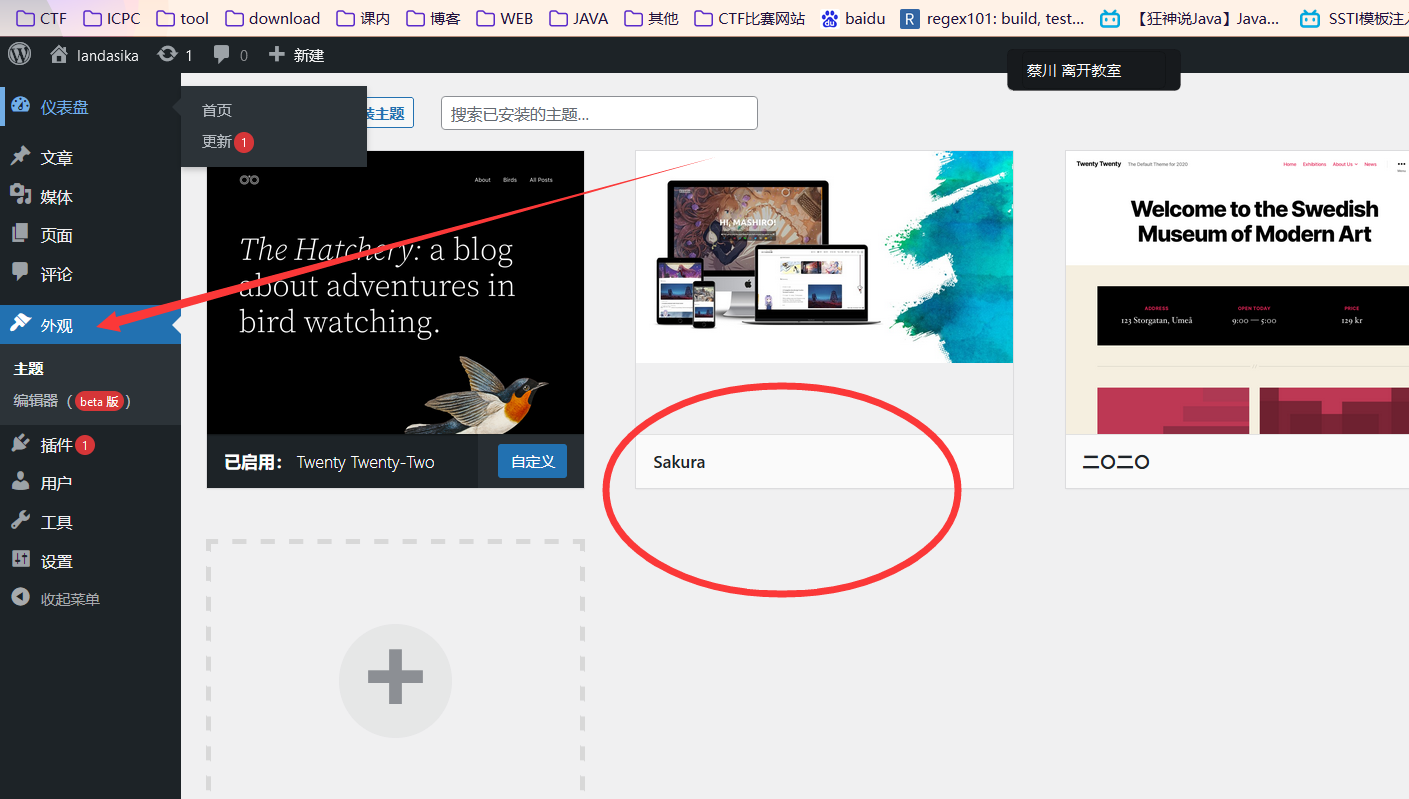The image size is (1409, 799).
Task: Open the 博客 bookmark folder
Action: [433, 18]
